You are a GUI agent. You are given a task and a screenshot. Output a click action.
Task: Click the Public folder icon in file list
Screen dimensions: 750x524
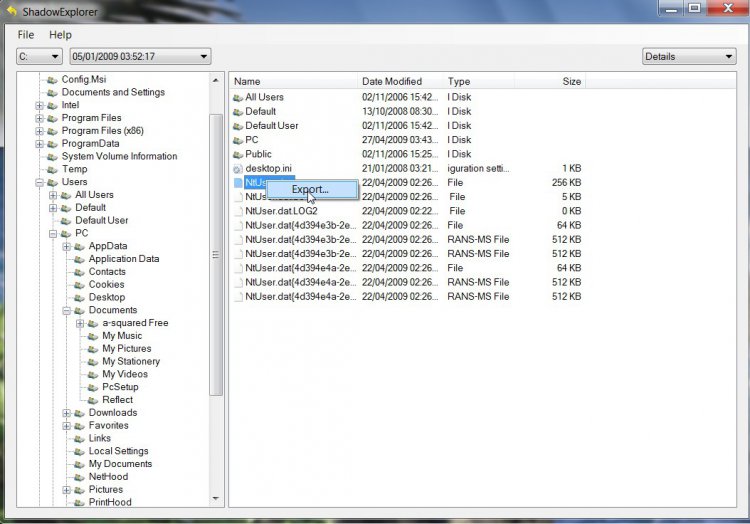tap(238, 154)
